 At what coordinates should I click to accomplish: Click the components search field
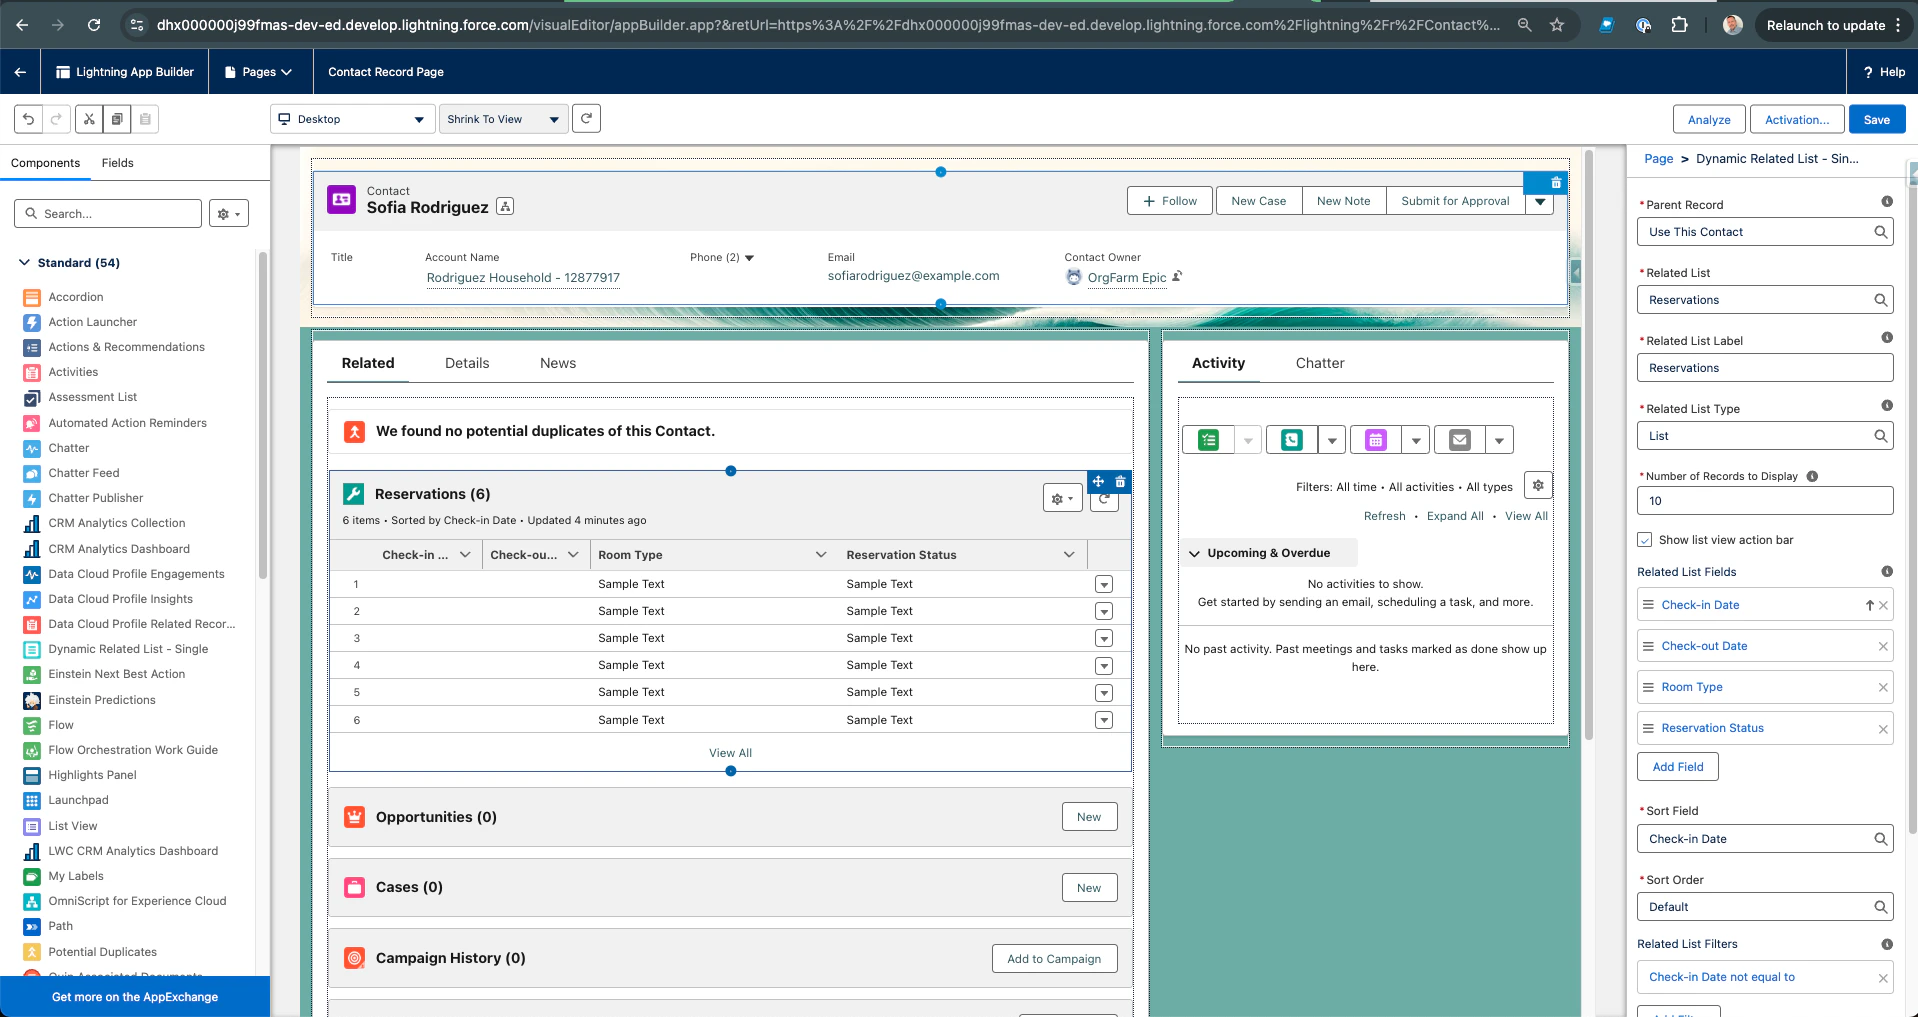tap(108, 214)
